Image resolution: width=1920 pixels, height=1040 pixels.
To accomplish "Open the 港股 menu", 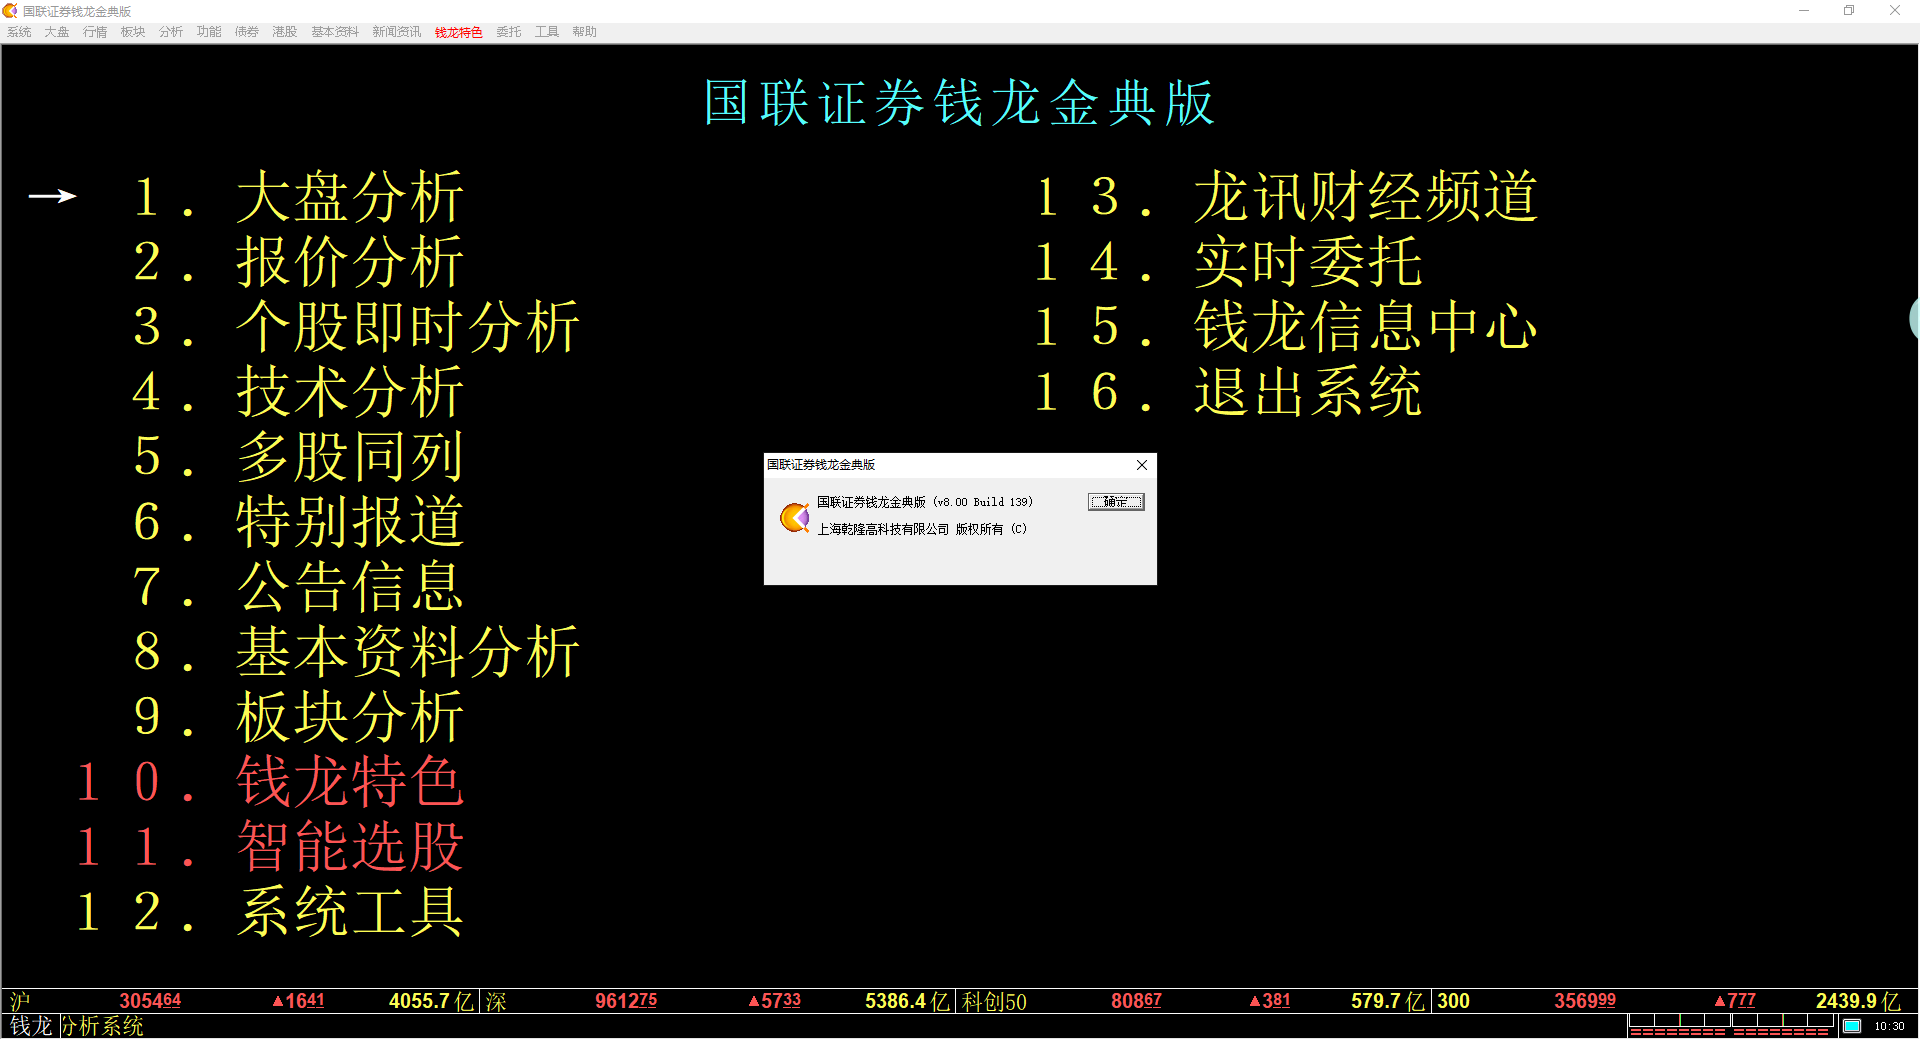I will click(x=285, y=32).
